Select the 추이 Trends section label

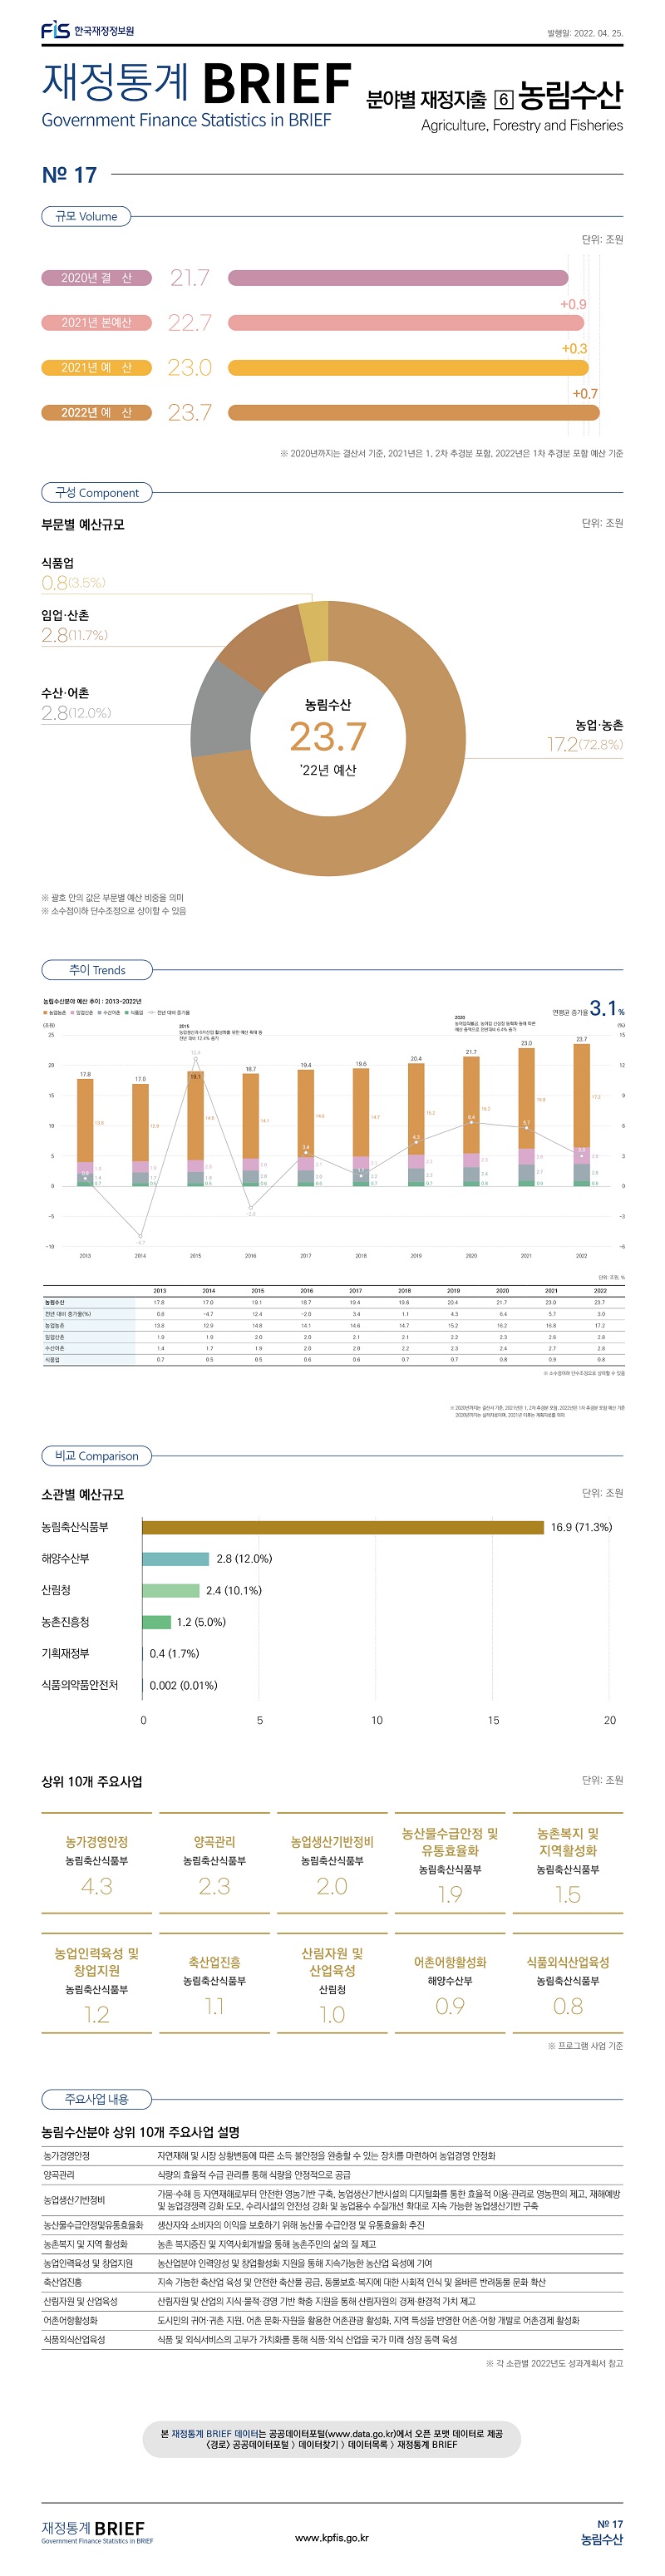tap(97, 969)
